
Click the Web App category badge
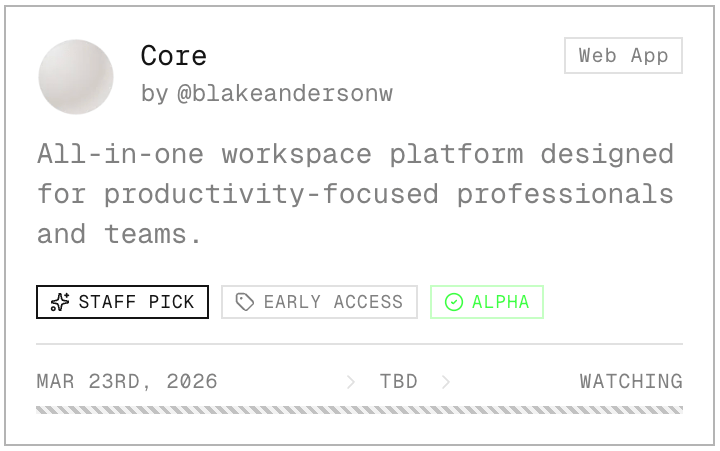click(623, 56)
